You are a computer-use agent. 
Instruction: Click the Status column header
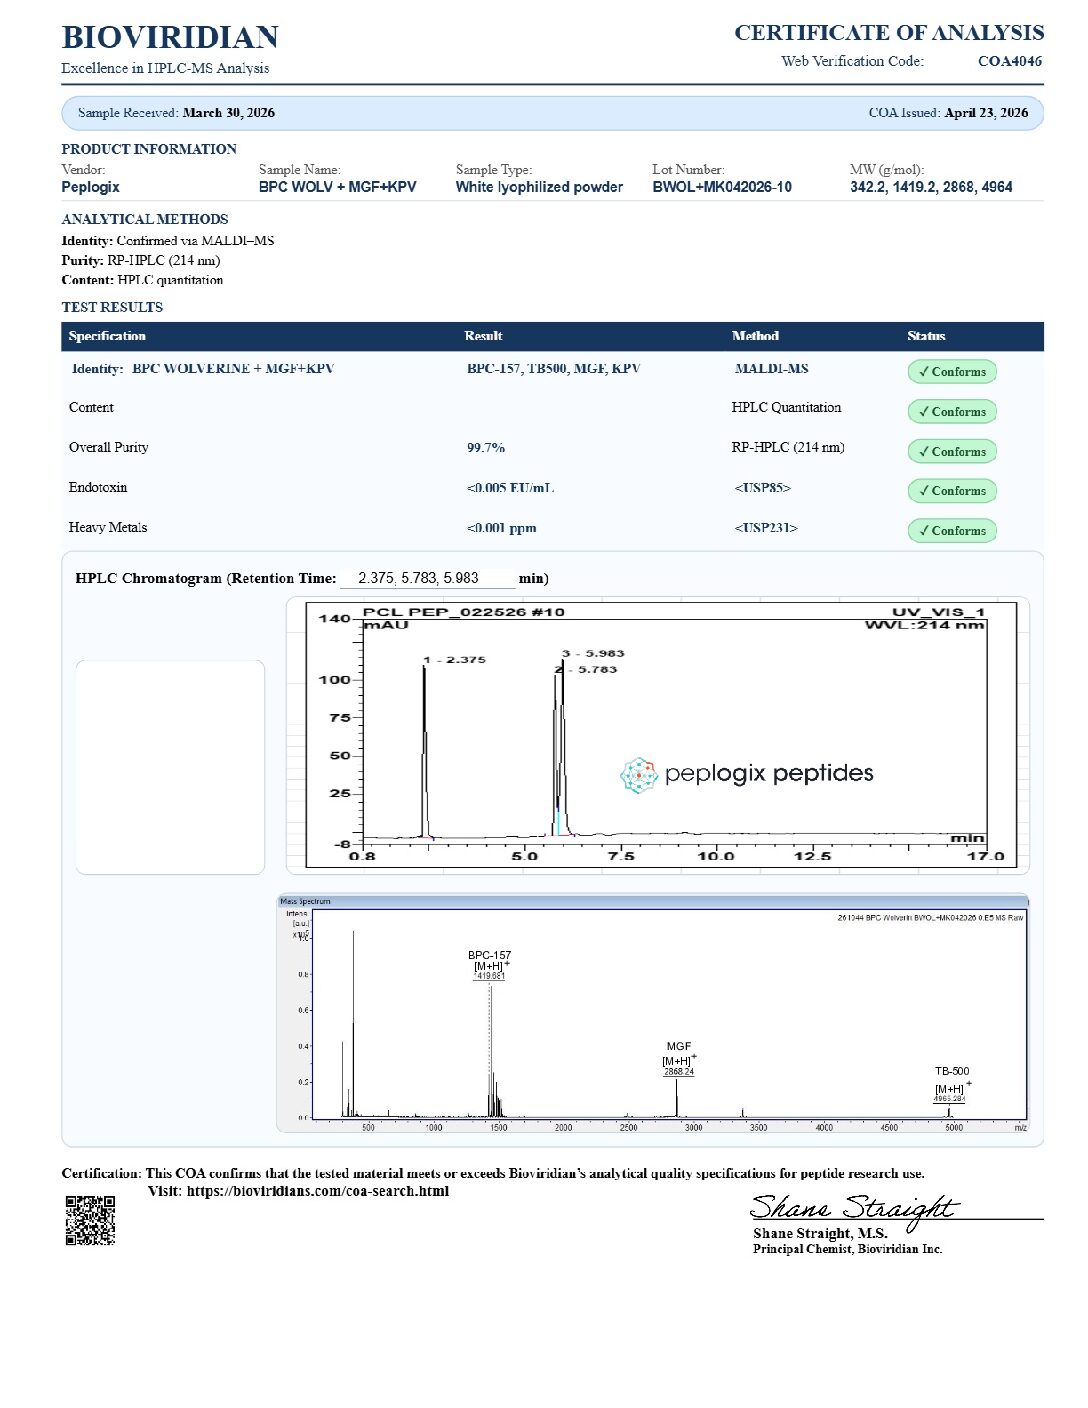926,336
